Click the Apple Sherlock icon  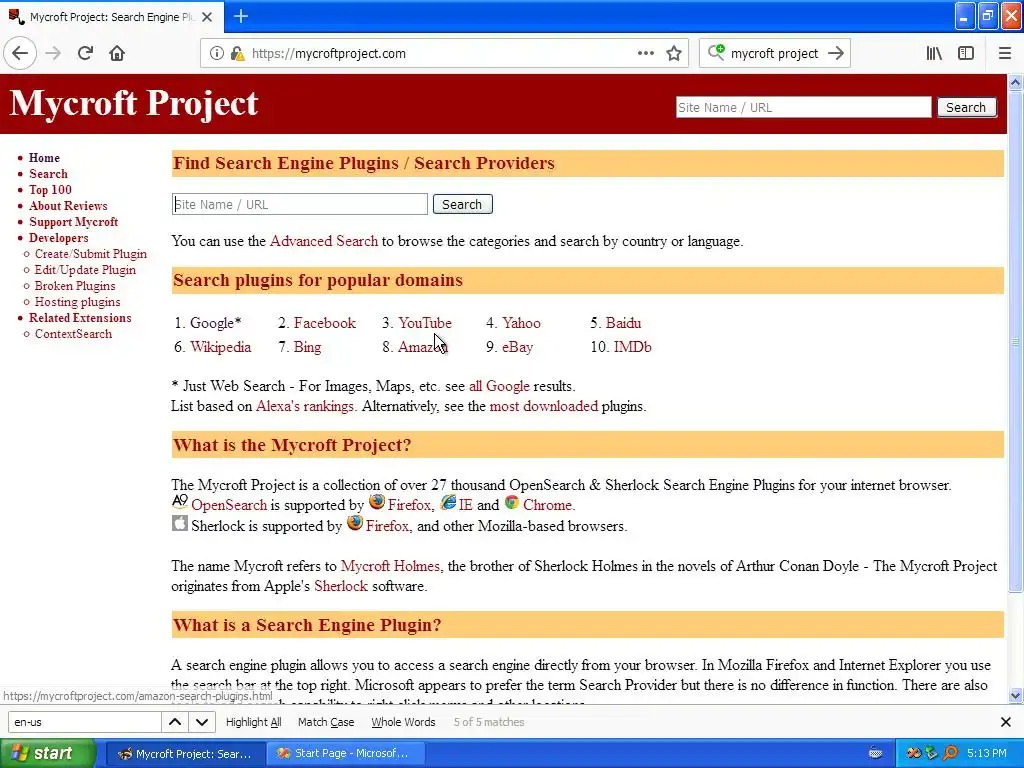(x=180, y=523)
